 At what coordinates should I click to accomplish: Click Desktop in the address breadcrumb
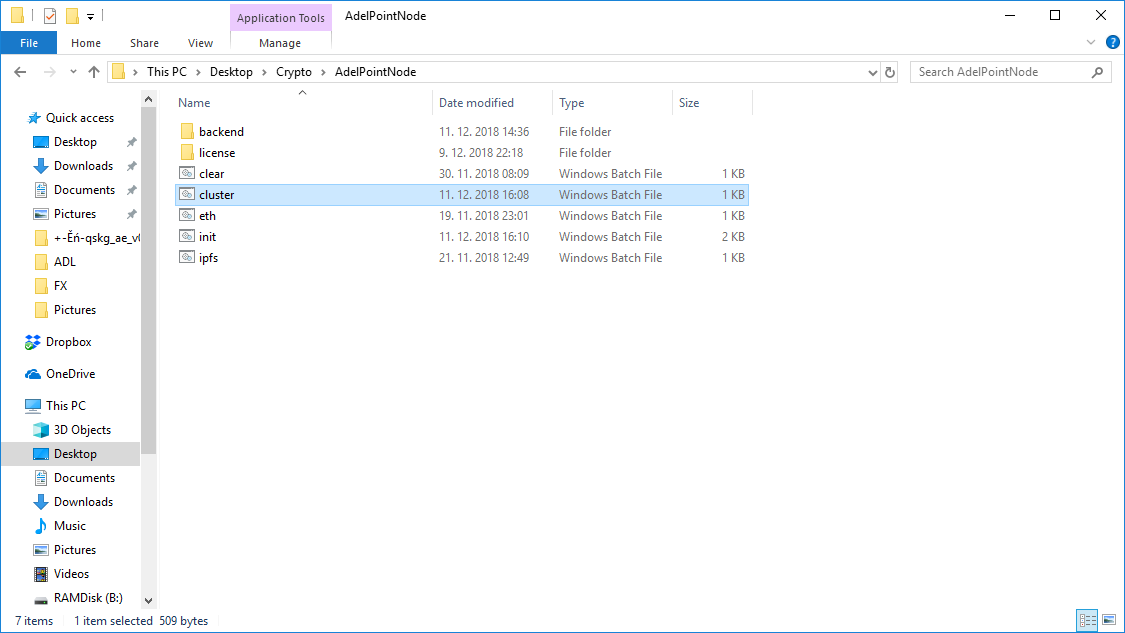[231, 72]
